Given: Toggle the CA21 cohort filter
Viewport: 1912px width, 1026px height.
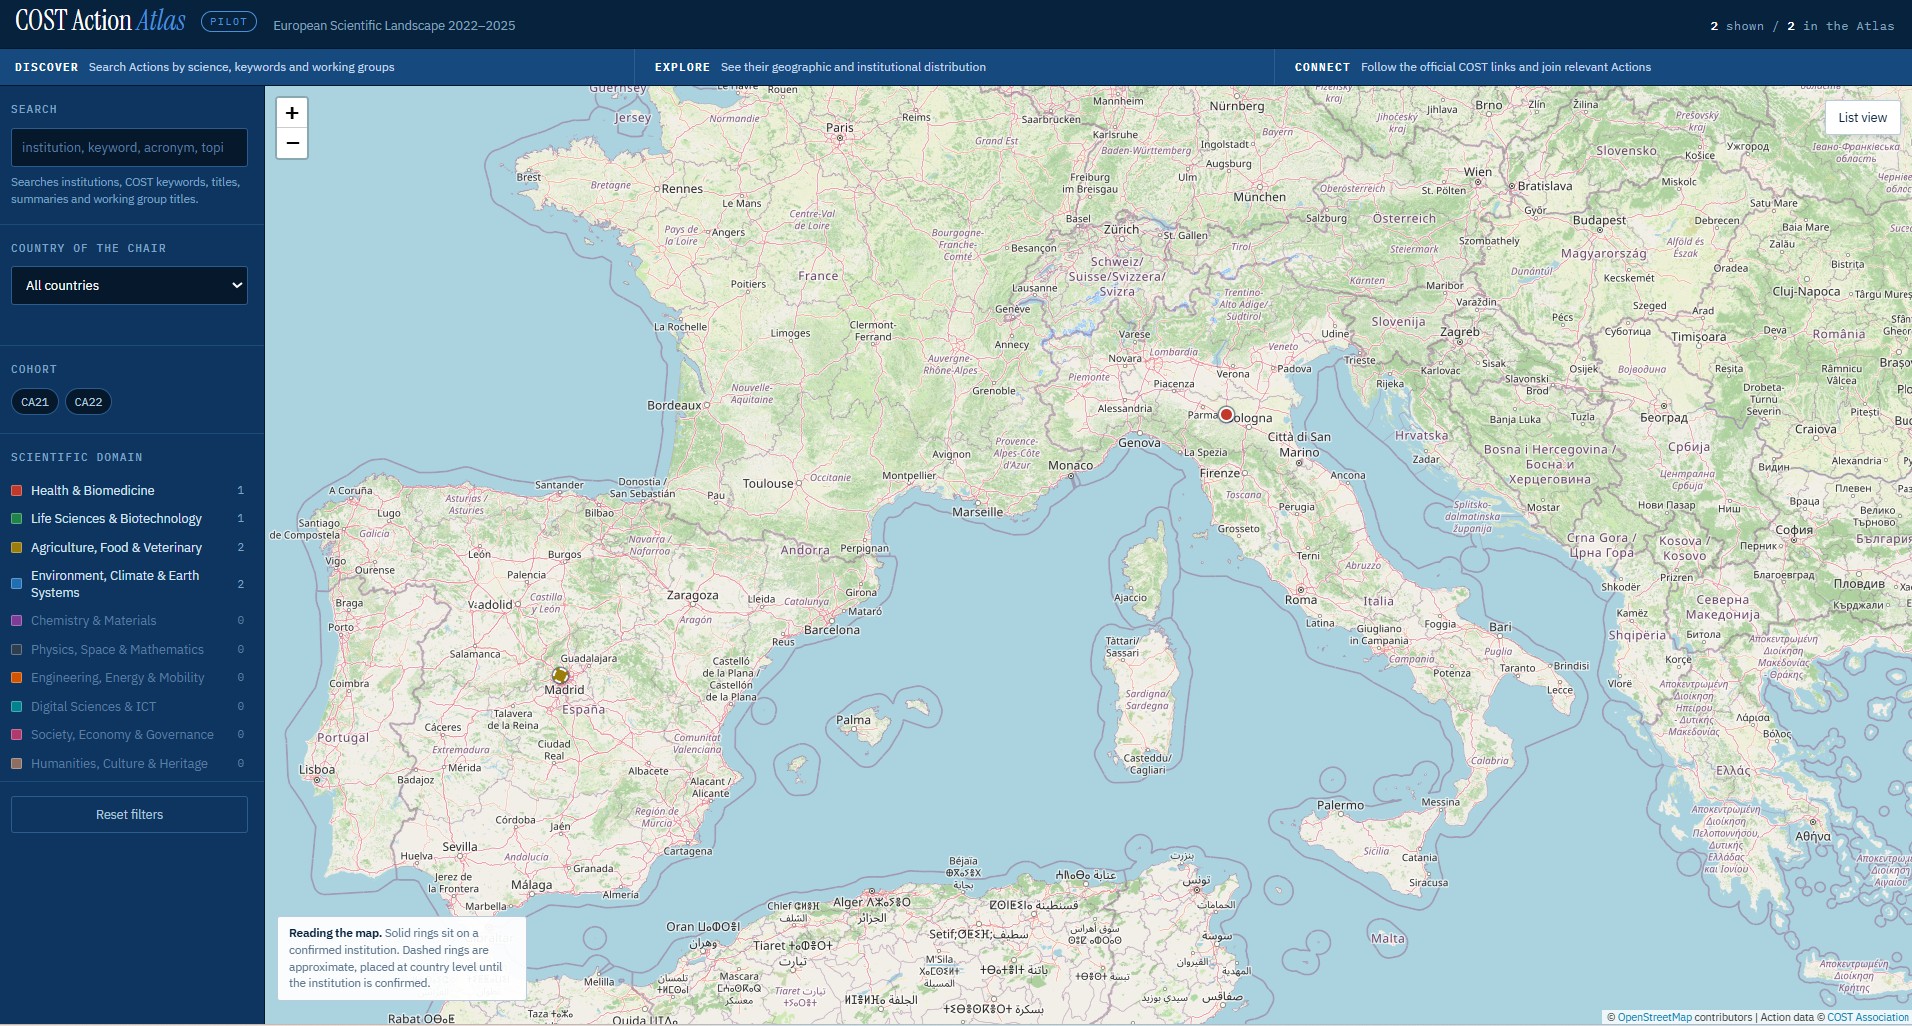Looking at the screenshot, I should pyautogui.click(x=35, y=402).
